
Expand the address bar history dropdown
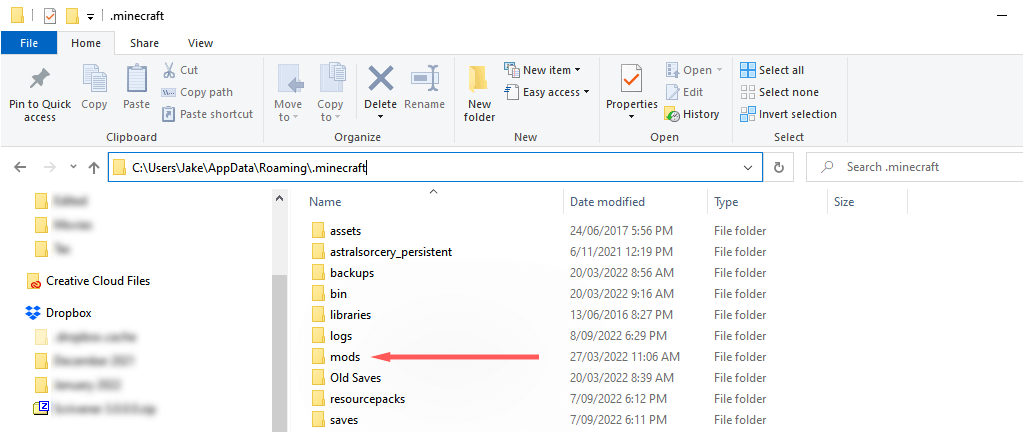(748, 167)
